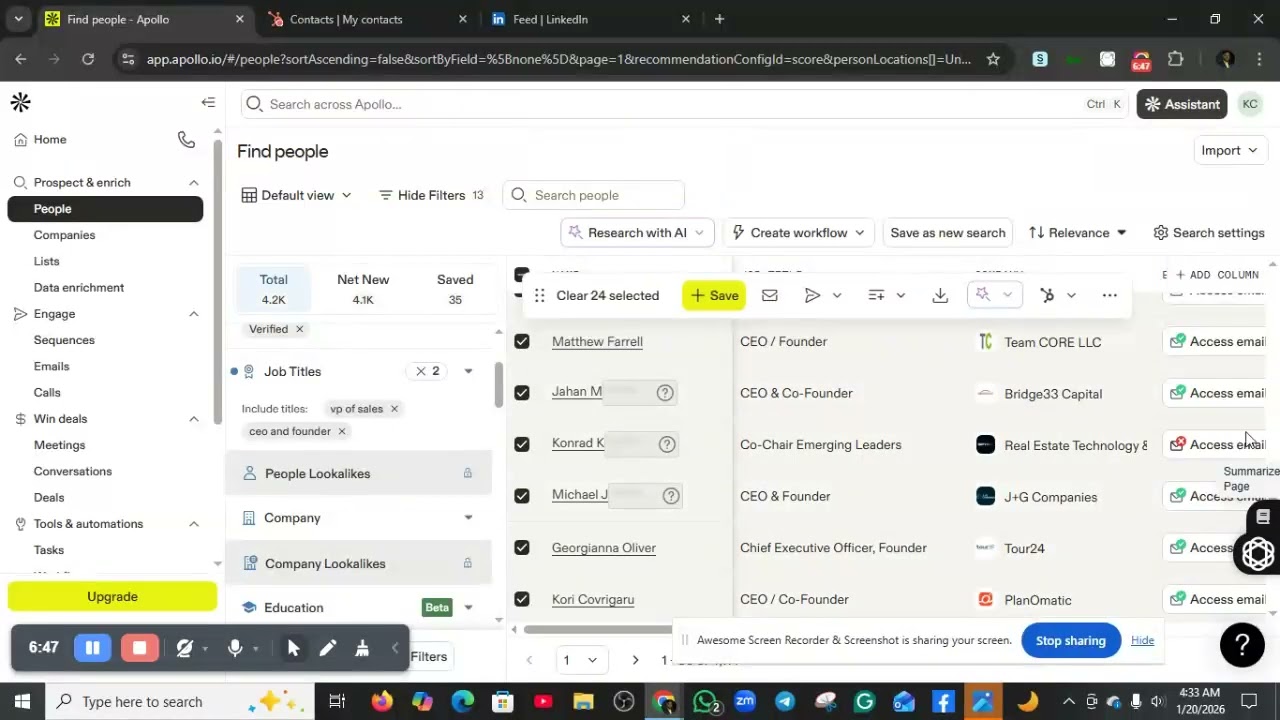
Task: Open the Research with AI dropdown
Action: coord(636,233)
